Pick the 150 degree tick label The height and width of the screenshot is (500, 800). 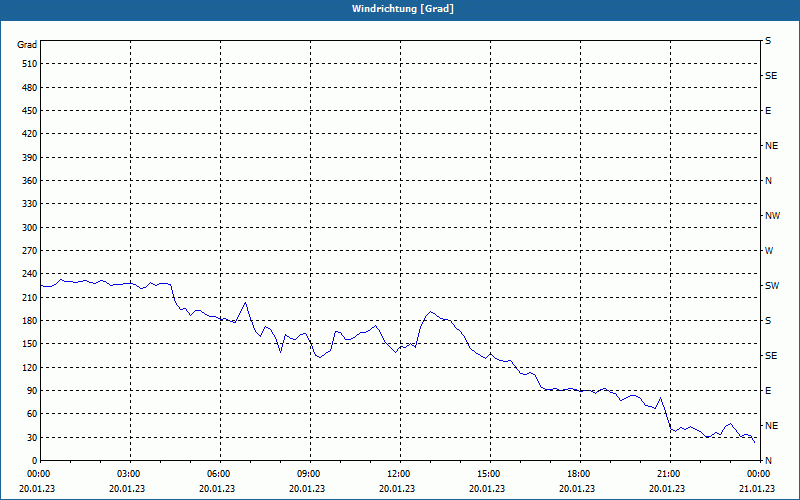(30, 343)
